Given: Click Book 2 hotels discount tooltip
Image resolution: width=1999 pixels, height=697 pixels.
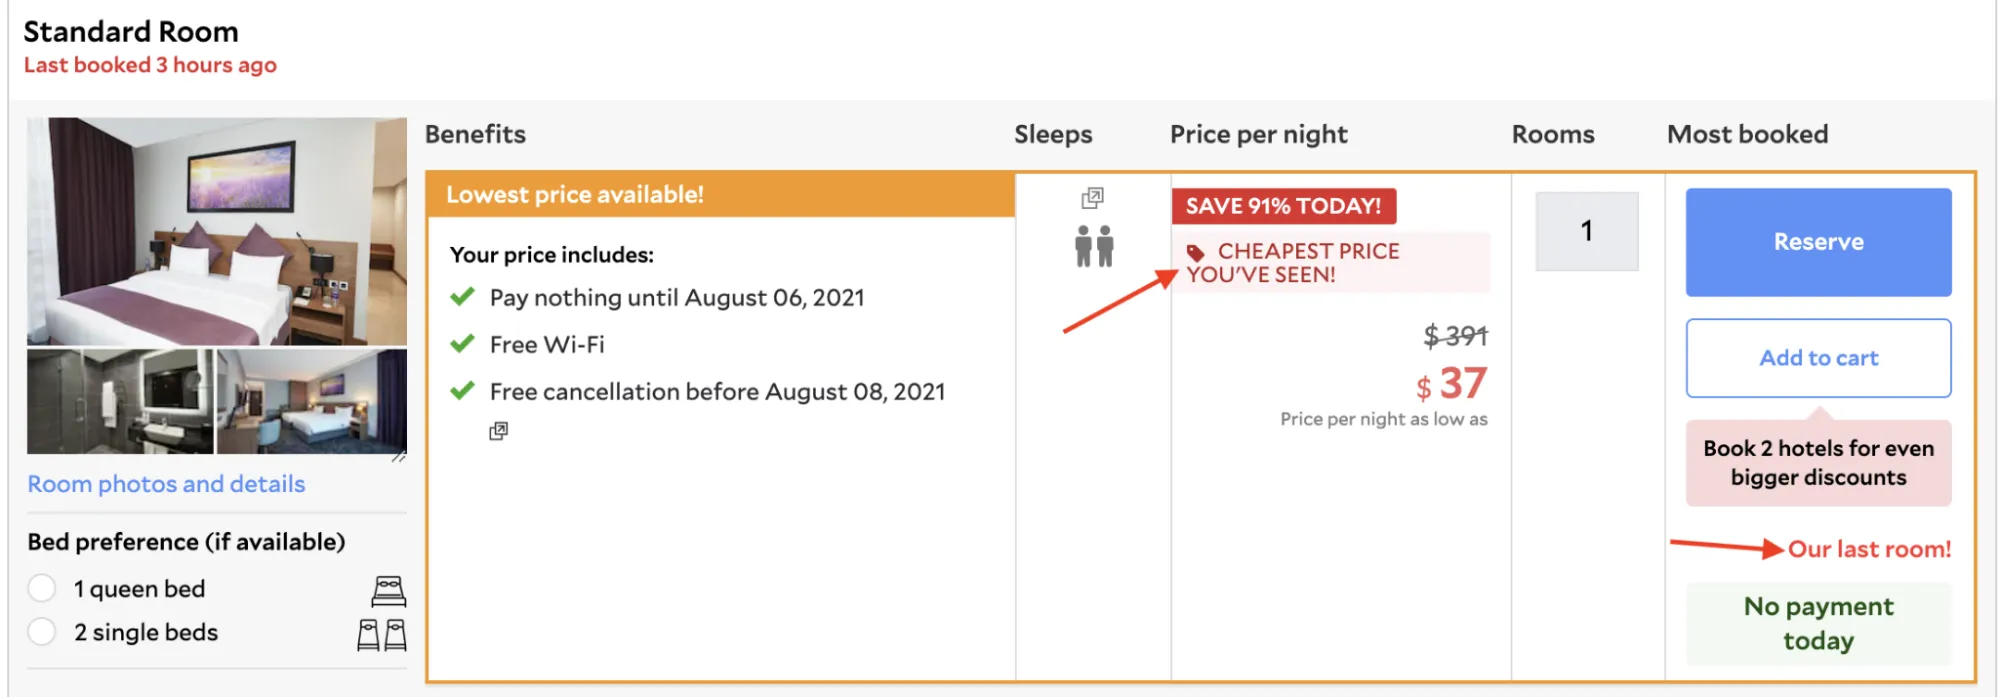Looking at the screenshot, I should (x=1817, y=463).
